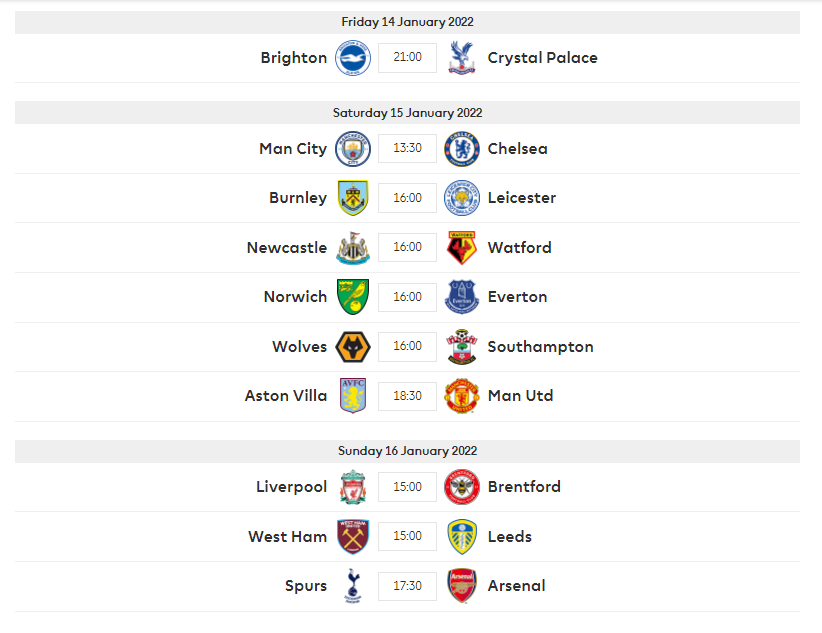
Task: Click the Brentford team name
Action: [x=524, y=487]
